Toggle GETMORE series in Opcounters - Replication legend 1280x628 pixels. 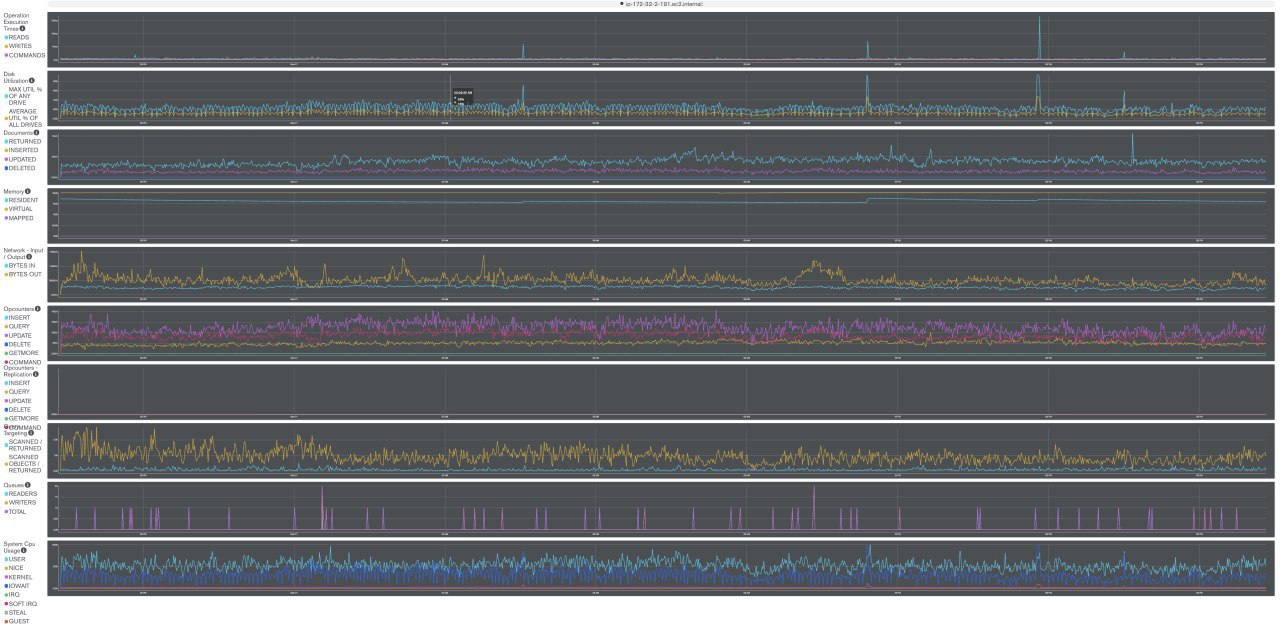(20, 419)
